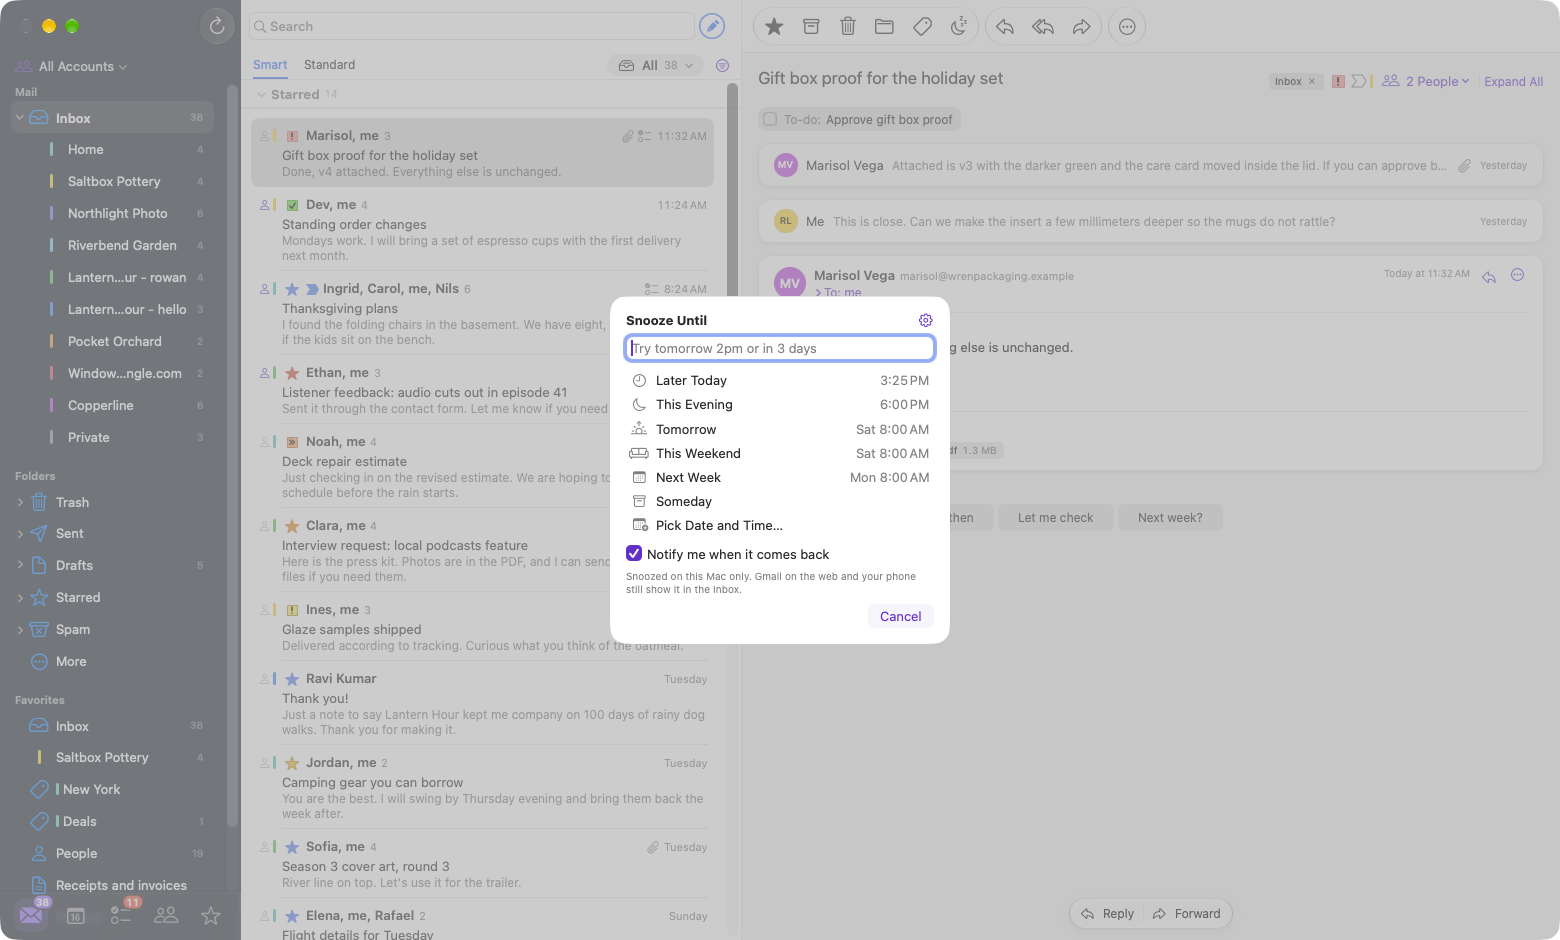This screenshot has height=940, width=1560.
Task: Expand the Trash folder
Action: [20, 502]
